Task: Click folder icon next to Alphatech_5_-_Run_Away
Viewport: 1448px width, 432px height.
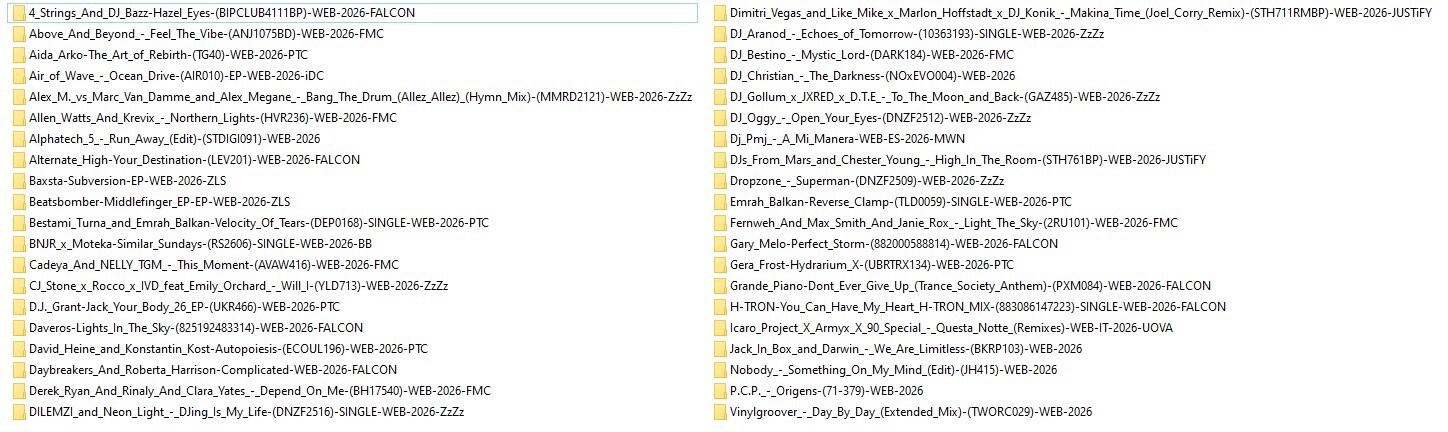Action: 20,139
